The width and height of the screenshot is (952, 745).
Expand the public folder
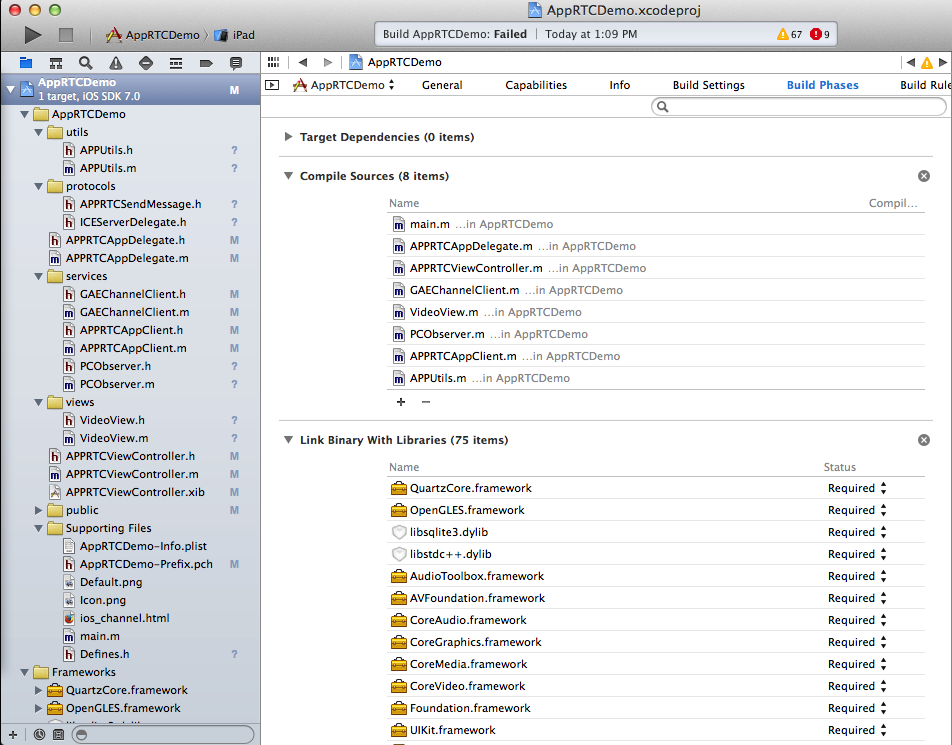click(x=39, y=510)
